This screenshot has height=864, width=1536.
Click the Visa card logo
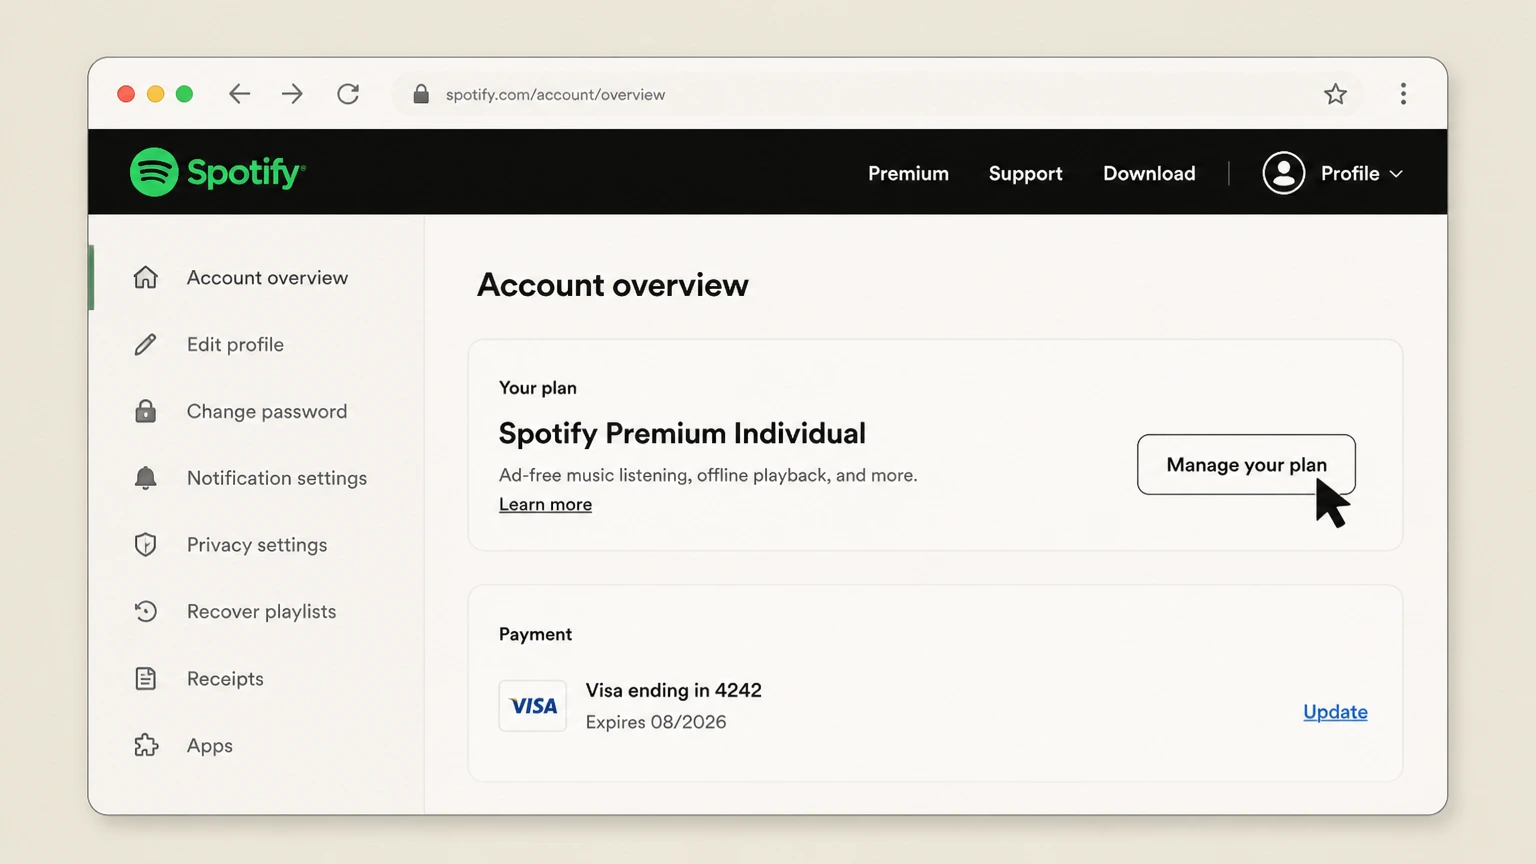(533, 706)
